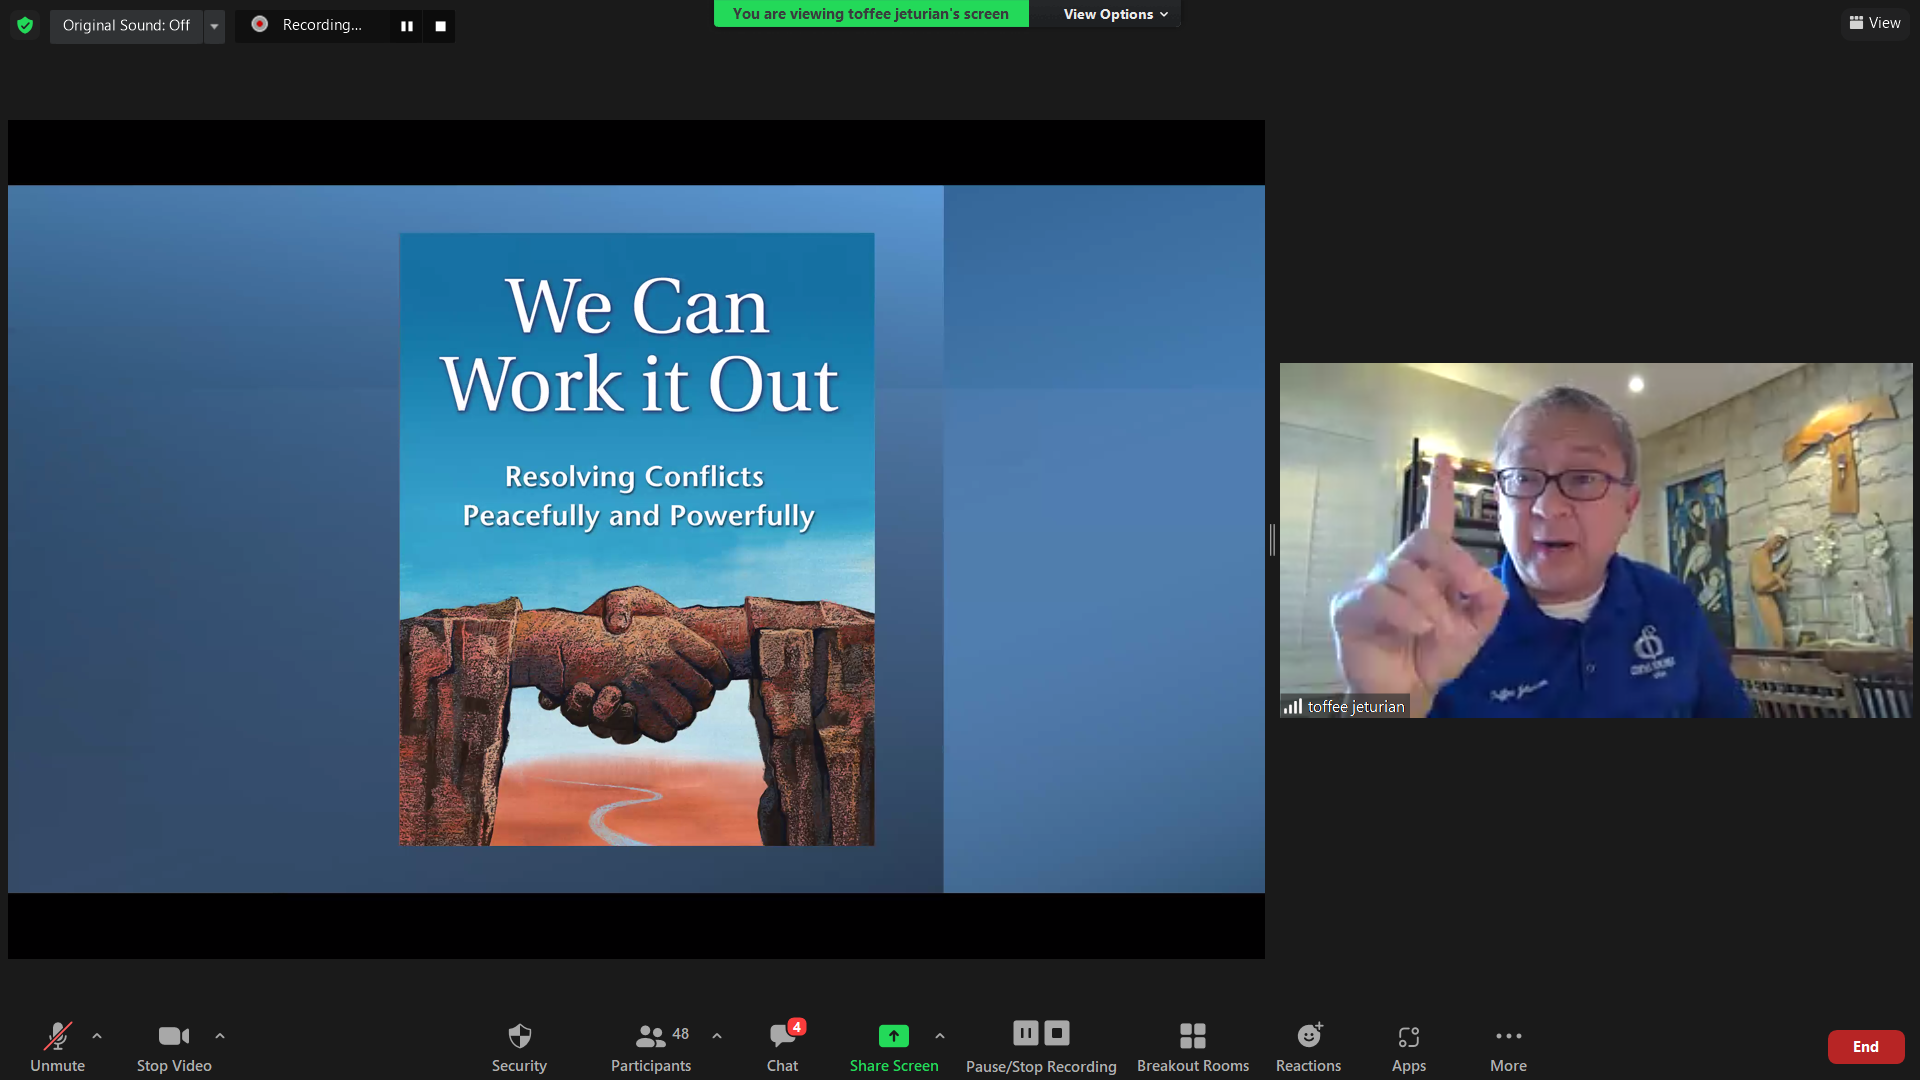Screen dimensions: 1920x1080
Task: Expand audio settings chevron beside Unmute
Action: [x=97, y=1036]
